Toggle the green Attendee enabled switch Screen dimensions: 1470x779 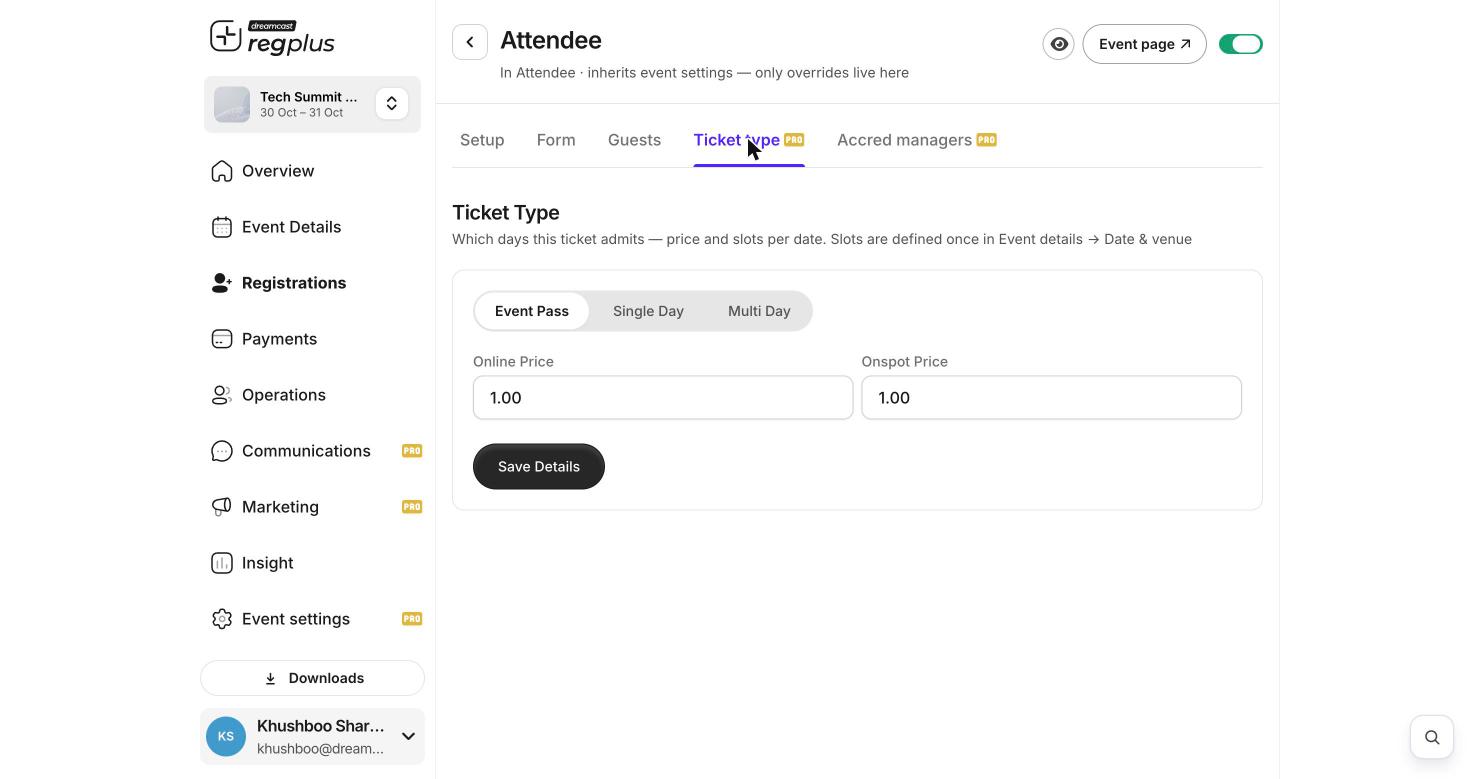[x=1241, y=44]
